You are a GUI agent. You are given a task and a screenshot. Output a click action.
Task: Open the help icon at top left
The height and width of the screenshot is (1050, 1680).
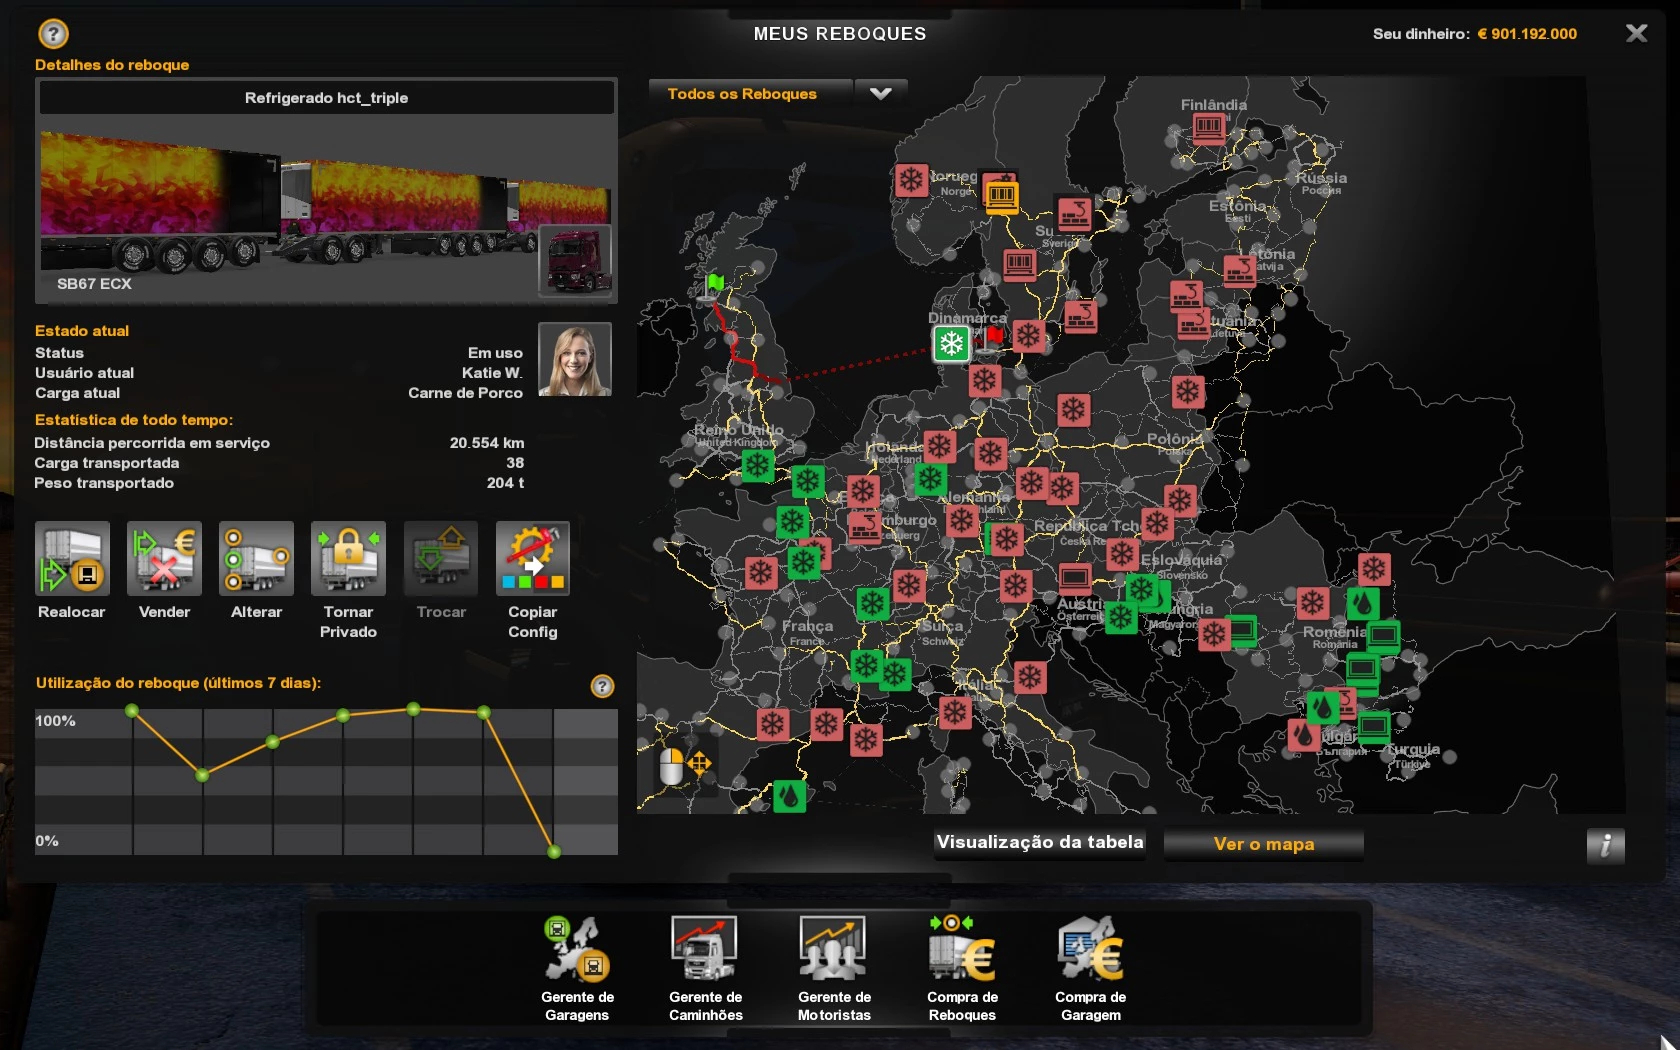pyautogui.click(x=53, y=34)
